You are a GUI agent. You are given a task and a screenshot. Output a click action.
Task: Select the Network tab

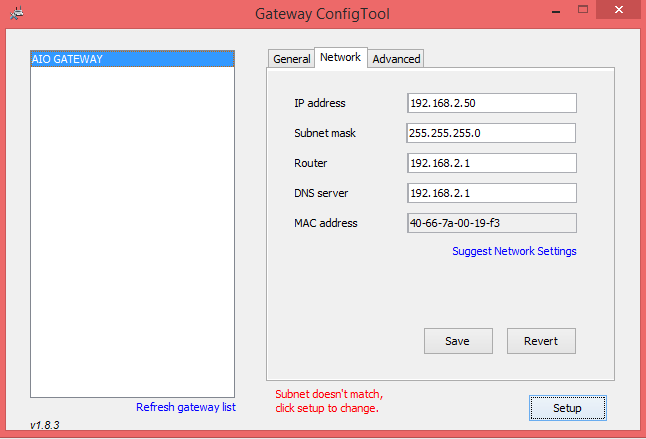coord(340,58)
